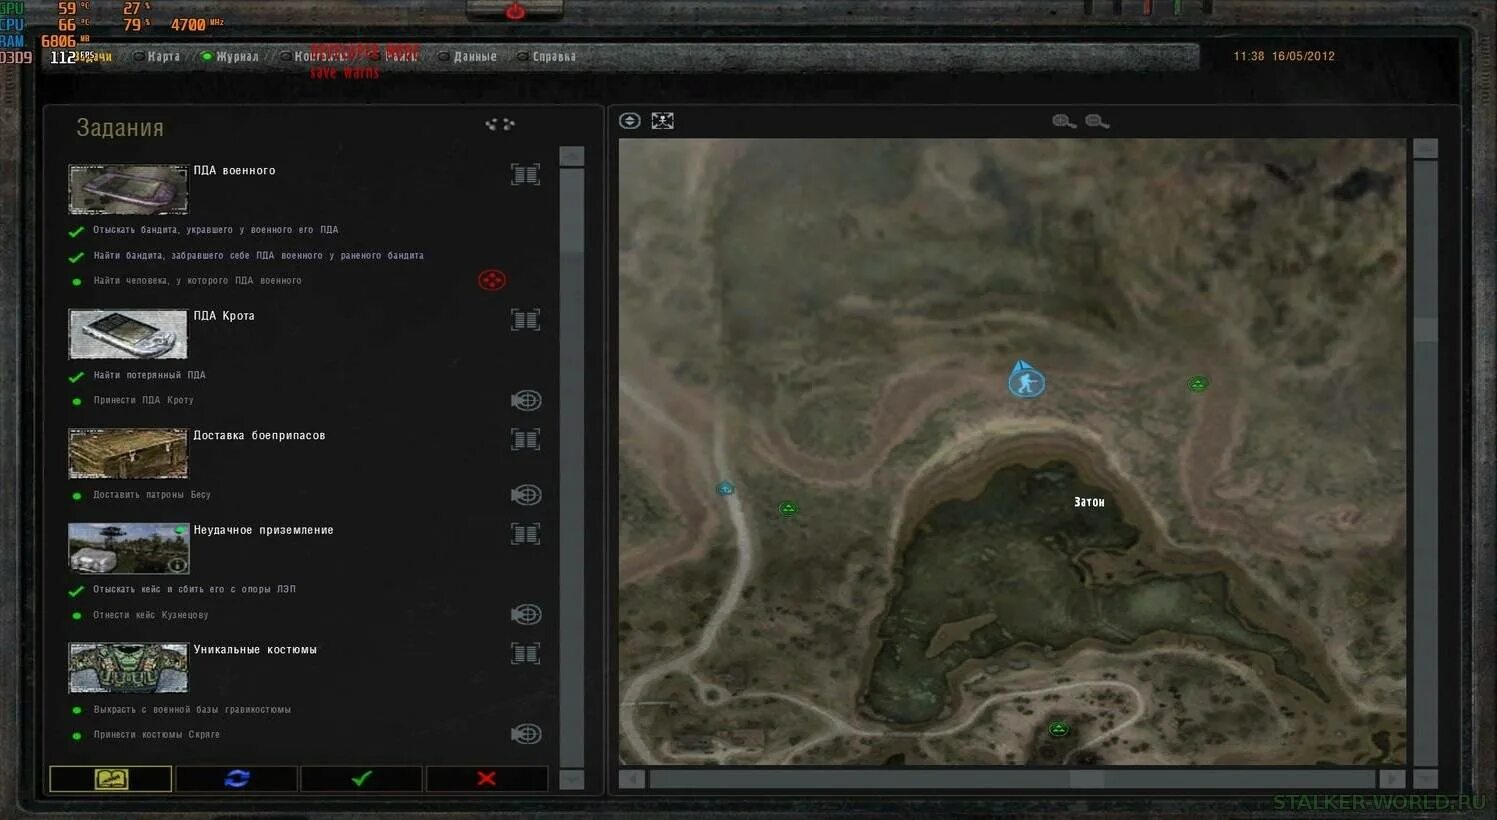This screenshot has width=1497, height=820.
Task: Toggle map target for Отнести кейс Кузнецову
Action: [x=526, y=614]
